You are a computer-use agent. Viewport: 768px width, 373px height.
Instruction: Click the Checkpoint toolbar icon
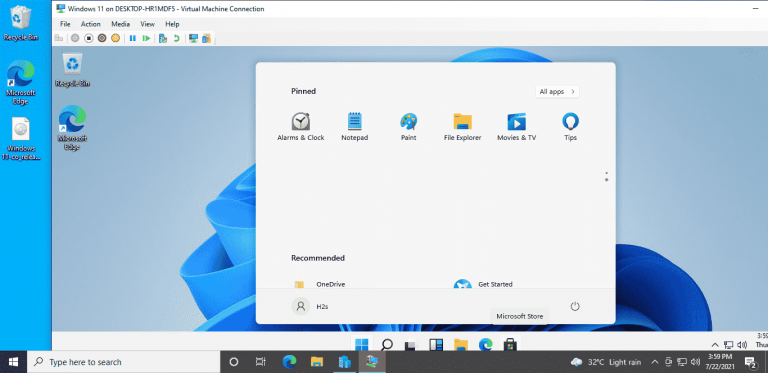[x=163, y=38]
